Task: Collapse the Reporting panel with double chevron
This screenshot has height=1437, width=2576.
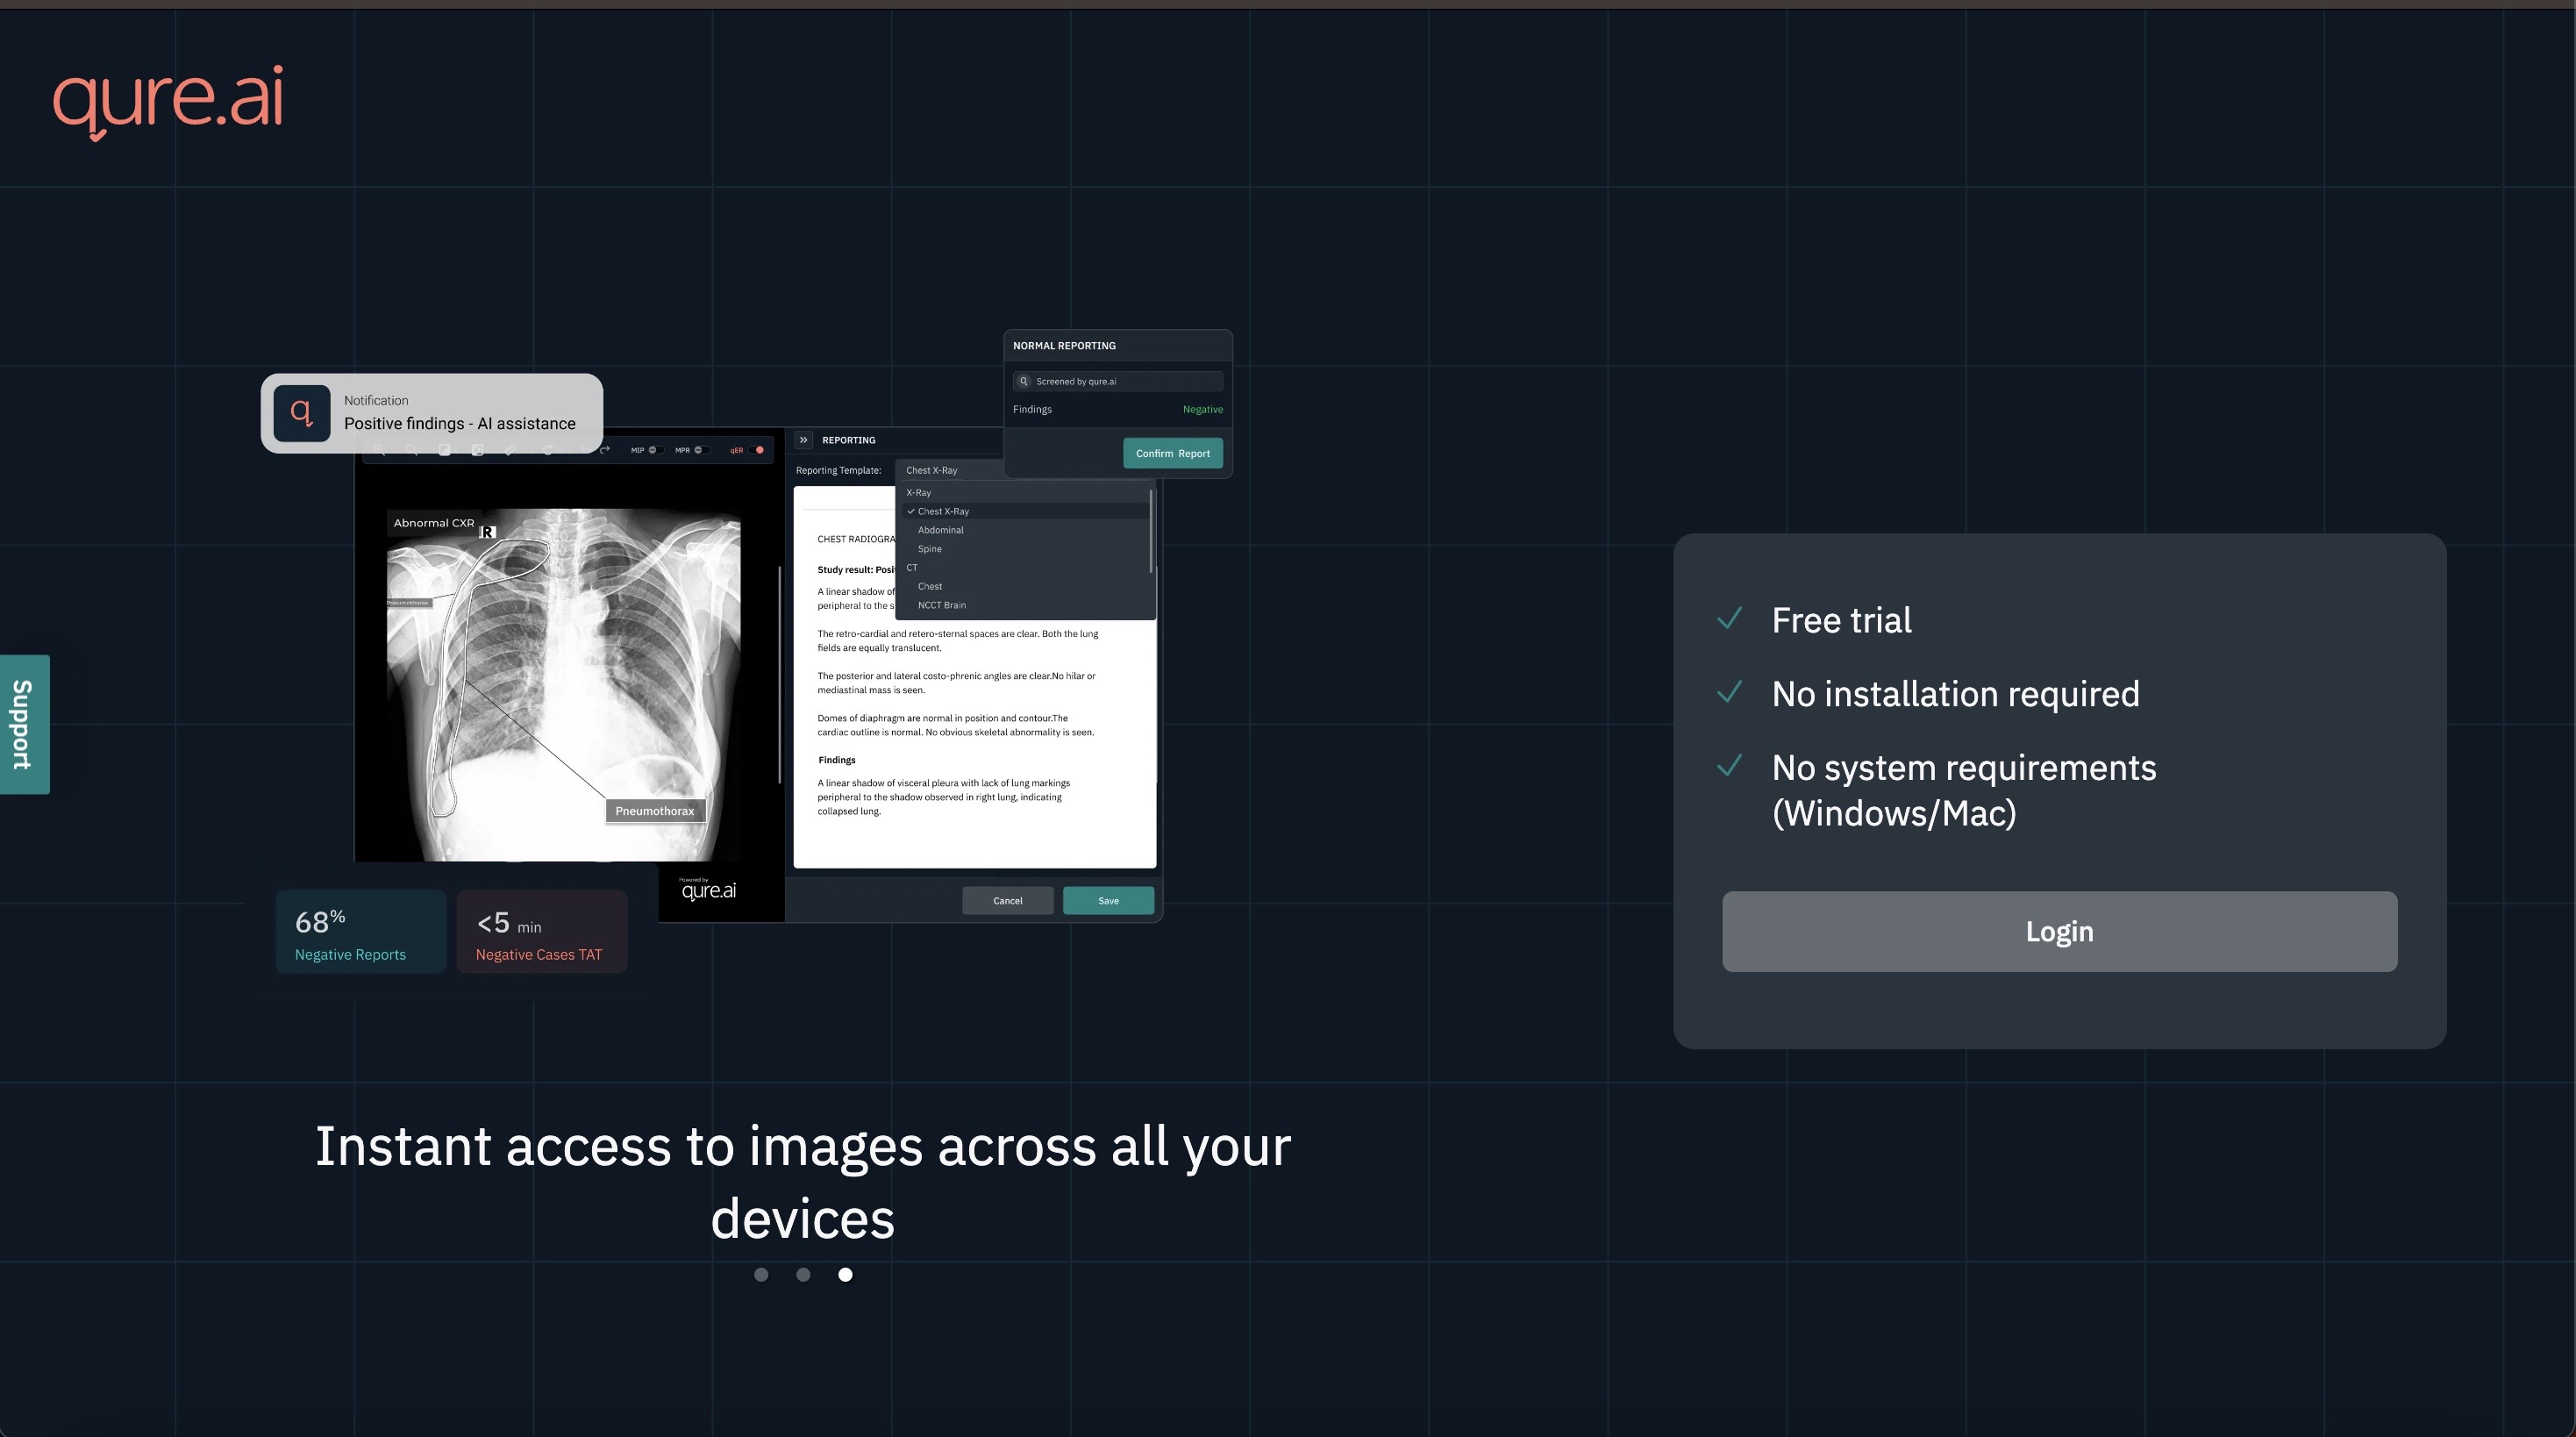Action: tap(803, 440)
